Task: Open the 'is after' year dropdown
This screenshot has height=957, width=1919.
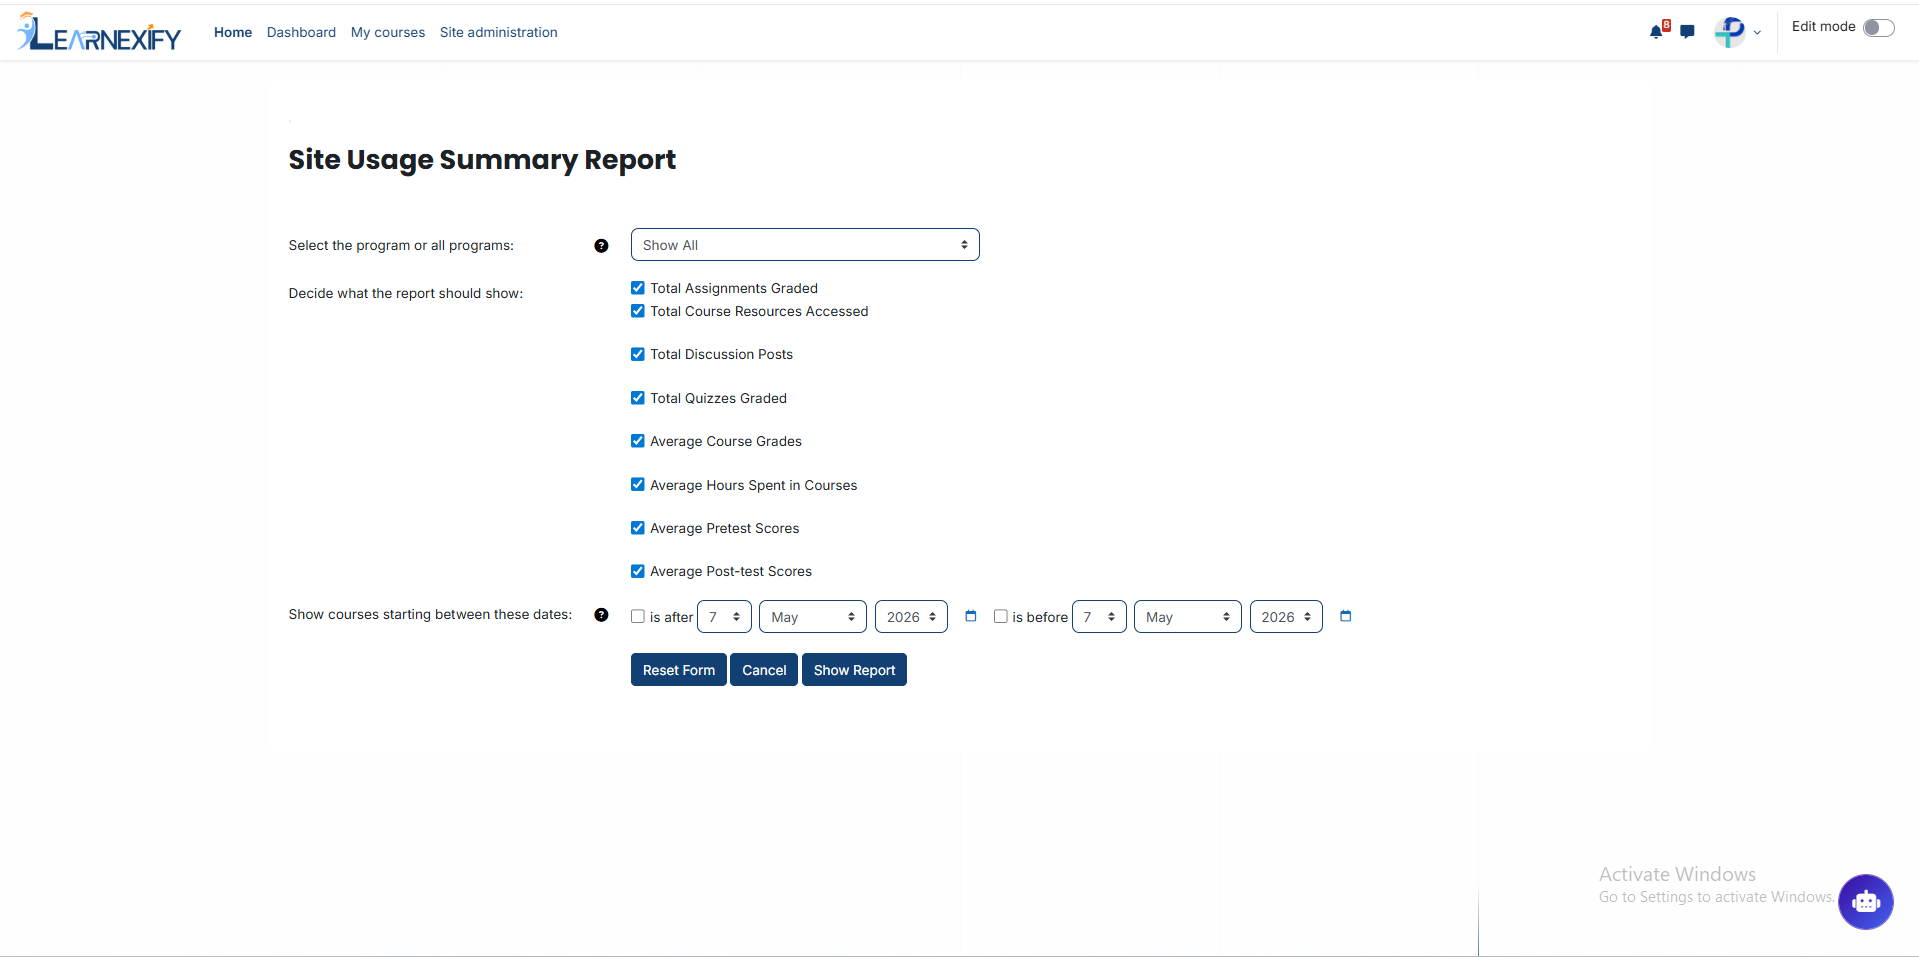Action: point(911,617)
